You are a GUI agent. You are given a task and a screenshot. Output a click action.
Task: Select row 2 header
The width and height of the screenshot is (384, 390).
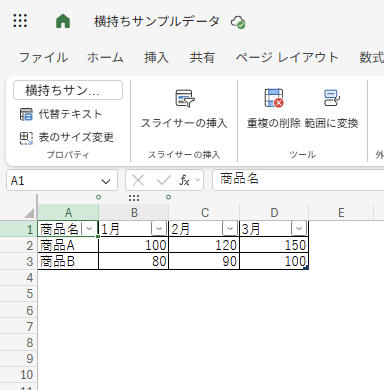(x=19, y=245)
